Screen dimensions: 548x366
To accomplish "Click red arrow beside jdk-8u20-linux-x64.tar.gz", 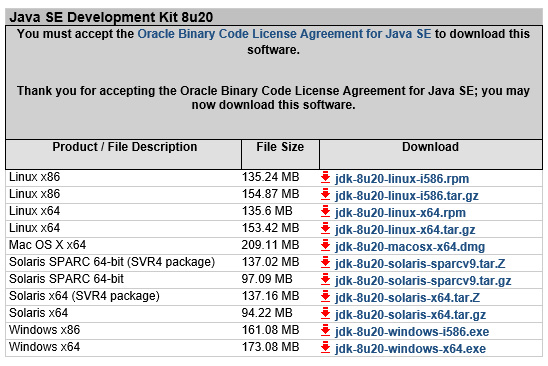I will [x=325, y=229].
